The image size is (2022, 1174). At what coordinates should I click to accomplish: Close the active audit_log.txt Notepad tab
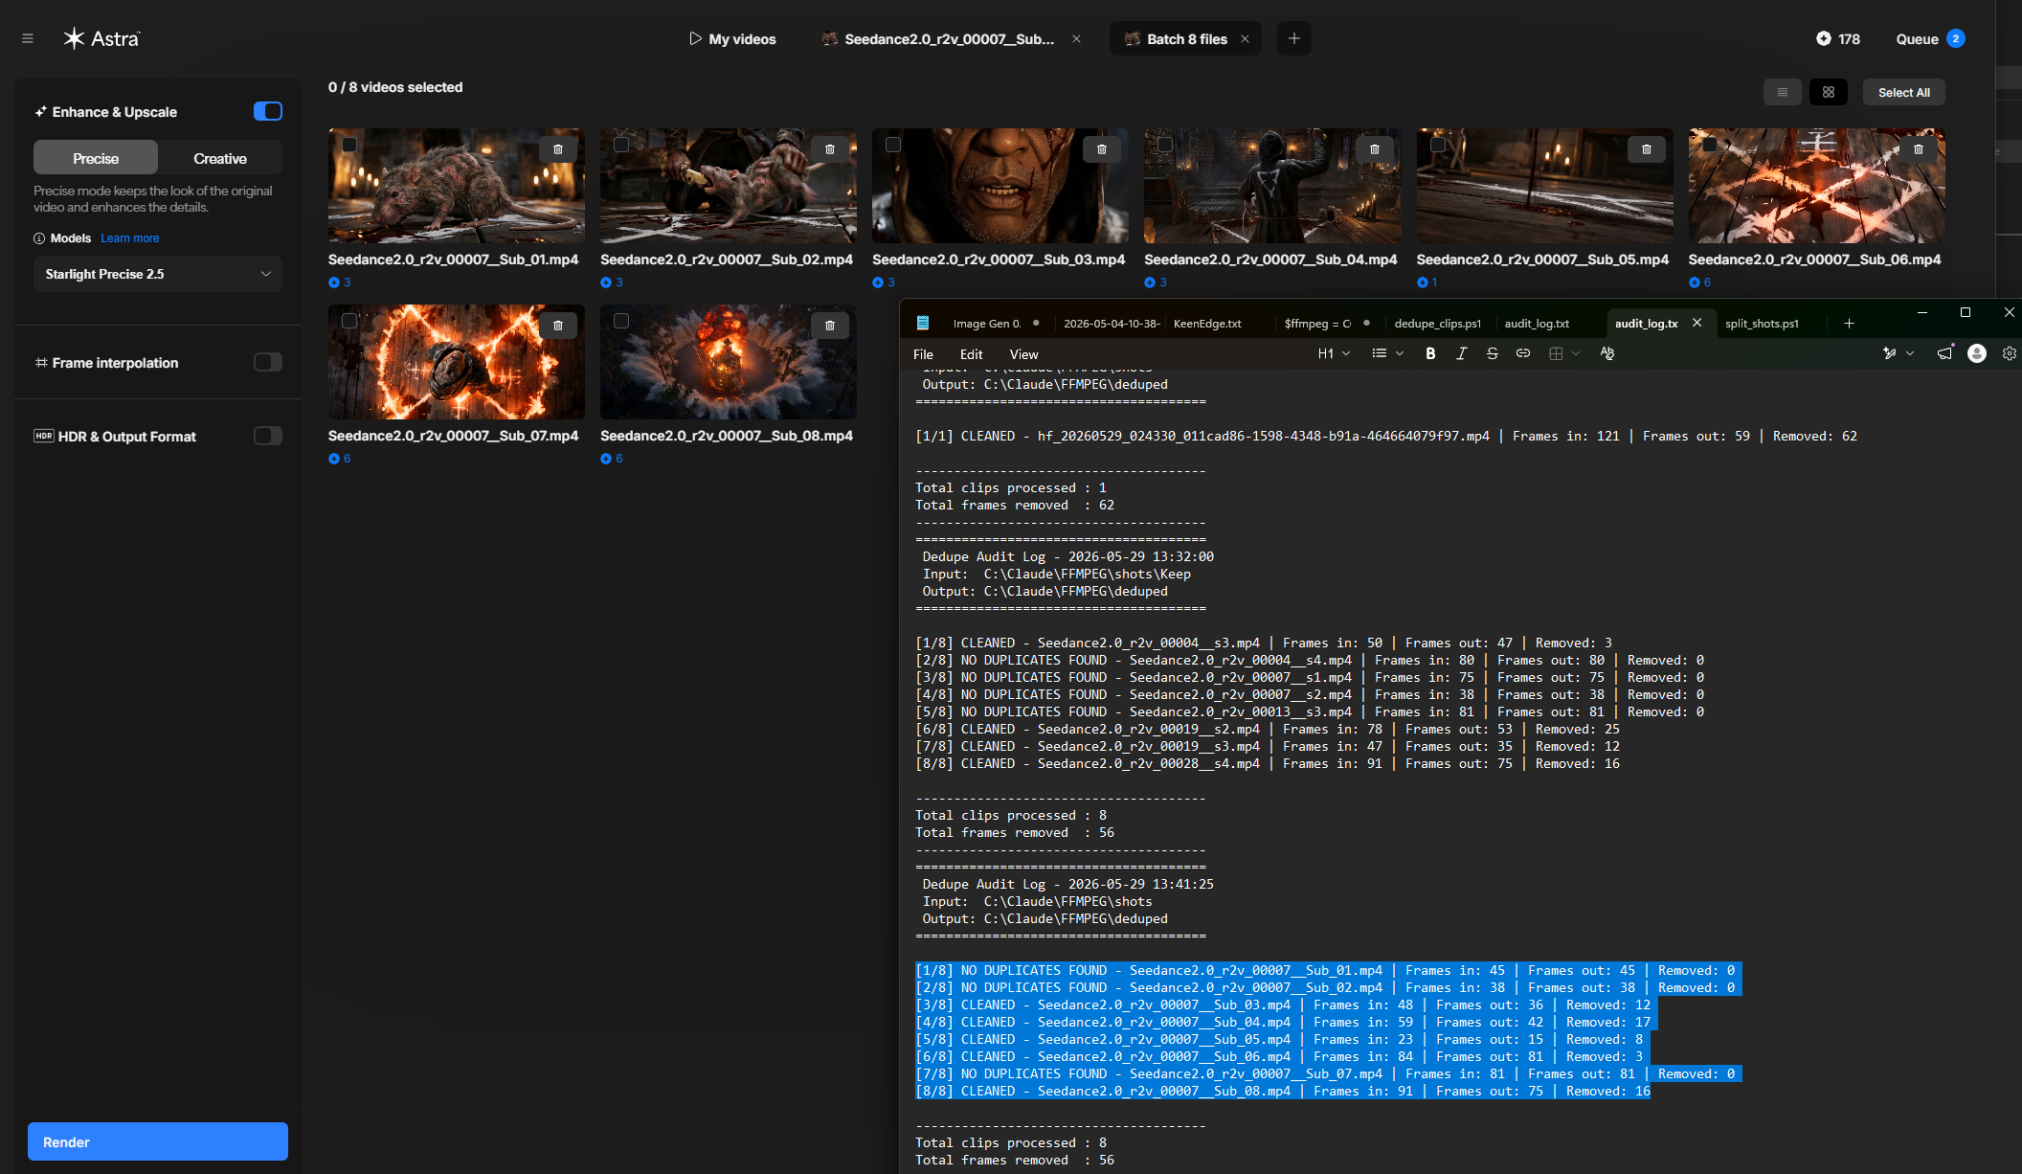coord(1697,323)
